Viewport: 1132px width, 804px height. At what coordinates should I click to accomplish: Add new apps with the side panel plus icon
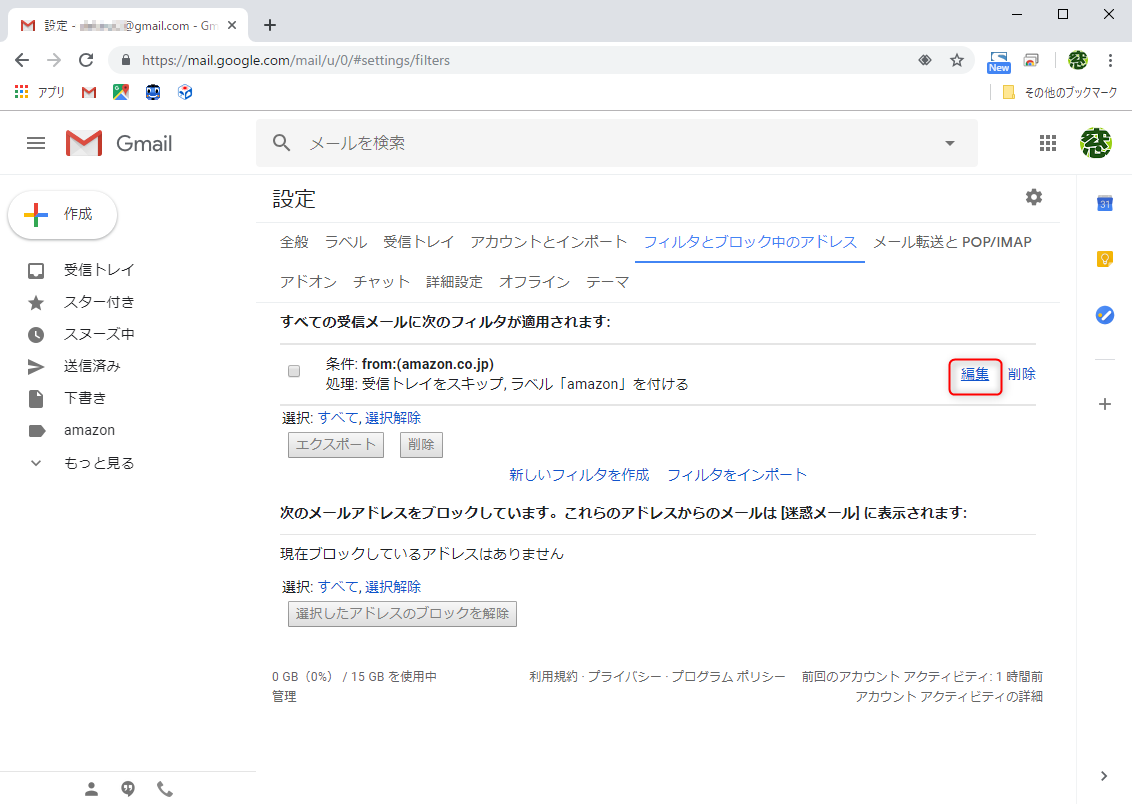pyautogui.click(x=1104, y=404)
